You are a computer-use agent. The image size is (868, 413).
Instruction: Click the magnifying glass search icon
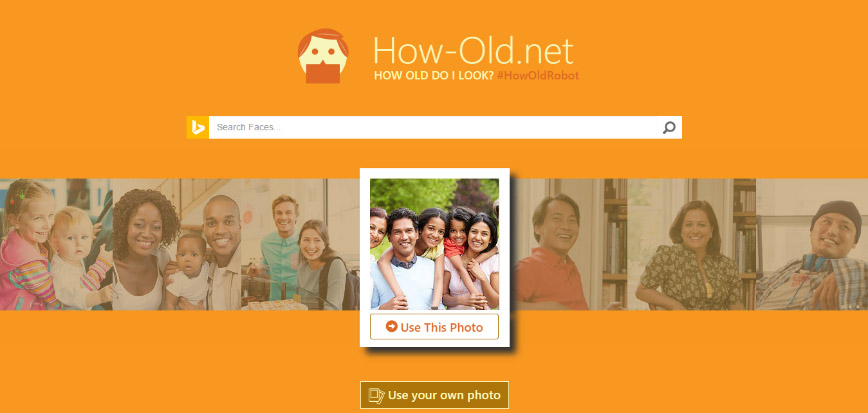[669, 127]
